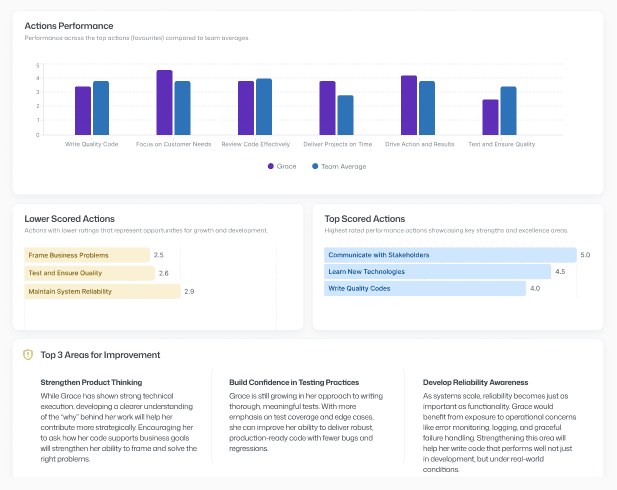617x490 pixels.
Task: Click the purple Grace legend dot
Action: tap(270, 166)
